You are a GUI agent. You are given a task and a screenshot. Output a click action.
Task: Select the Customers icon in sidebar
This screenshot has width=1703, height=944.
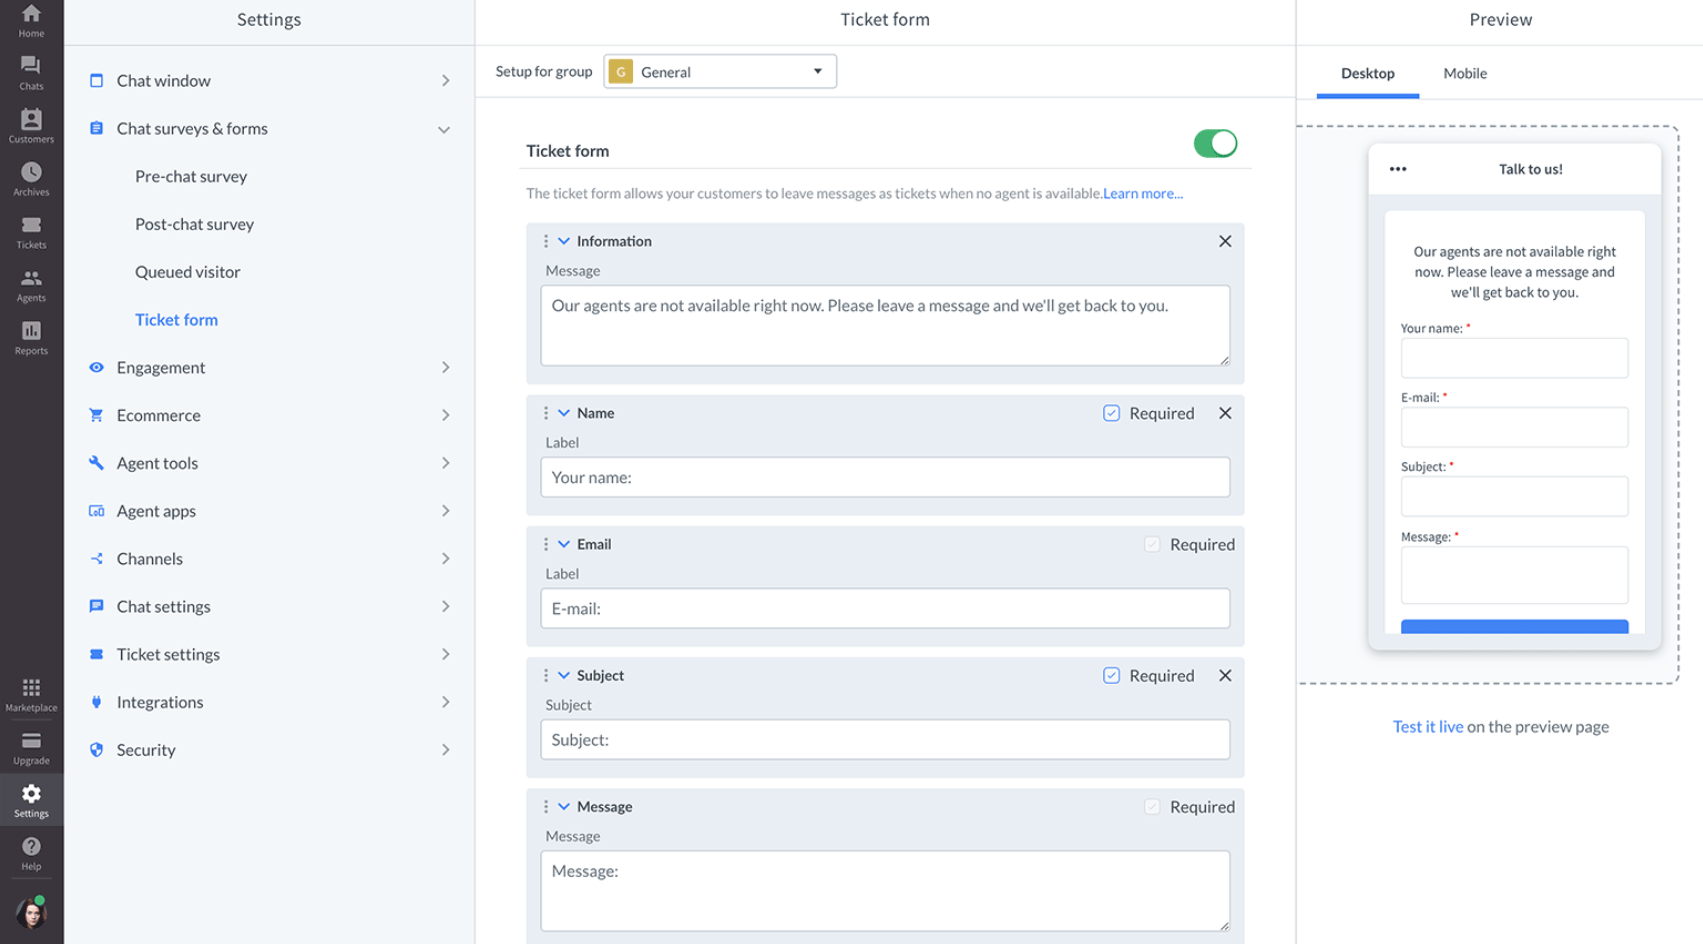pyautogui.click(x=31, y=124)
